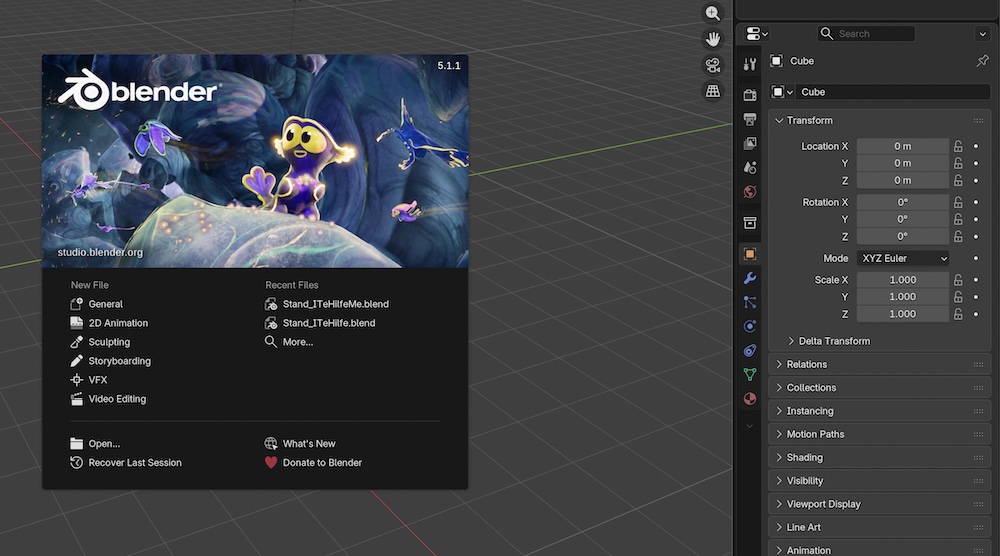Click the Video Editing clapperboard icon
Viewport: 1000px width, 556px height.
click(x=77, y=399)
